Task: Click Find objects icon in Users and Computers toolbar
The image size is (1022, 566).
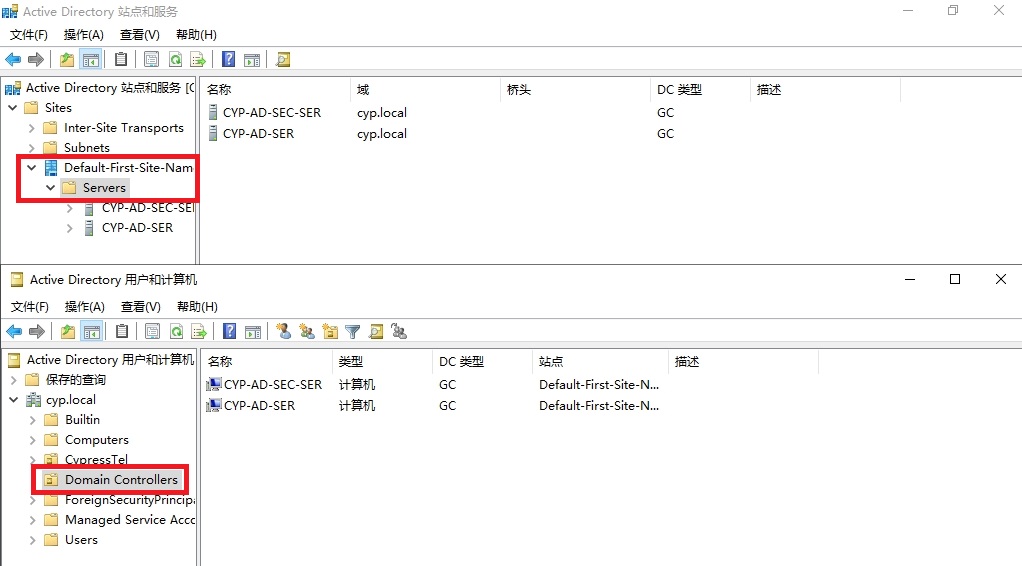Action: tap(376, 332)
